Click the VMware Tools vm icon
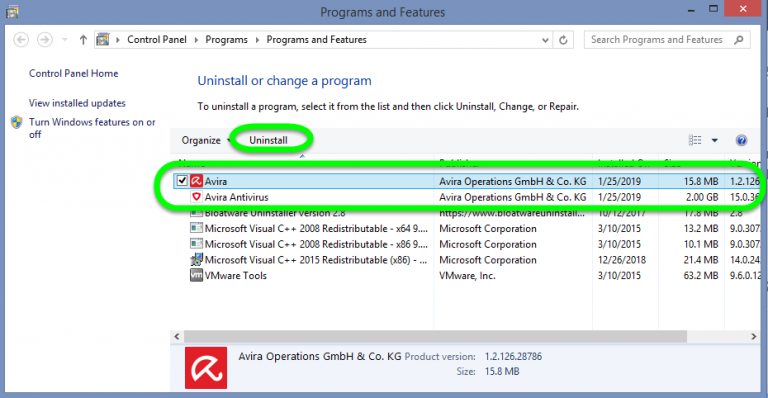This screenshot has height=398, width=768. click(196, 276)
